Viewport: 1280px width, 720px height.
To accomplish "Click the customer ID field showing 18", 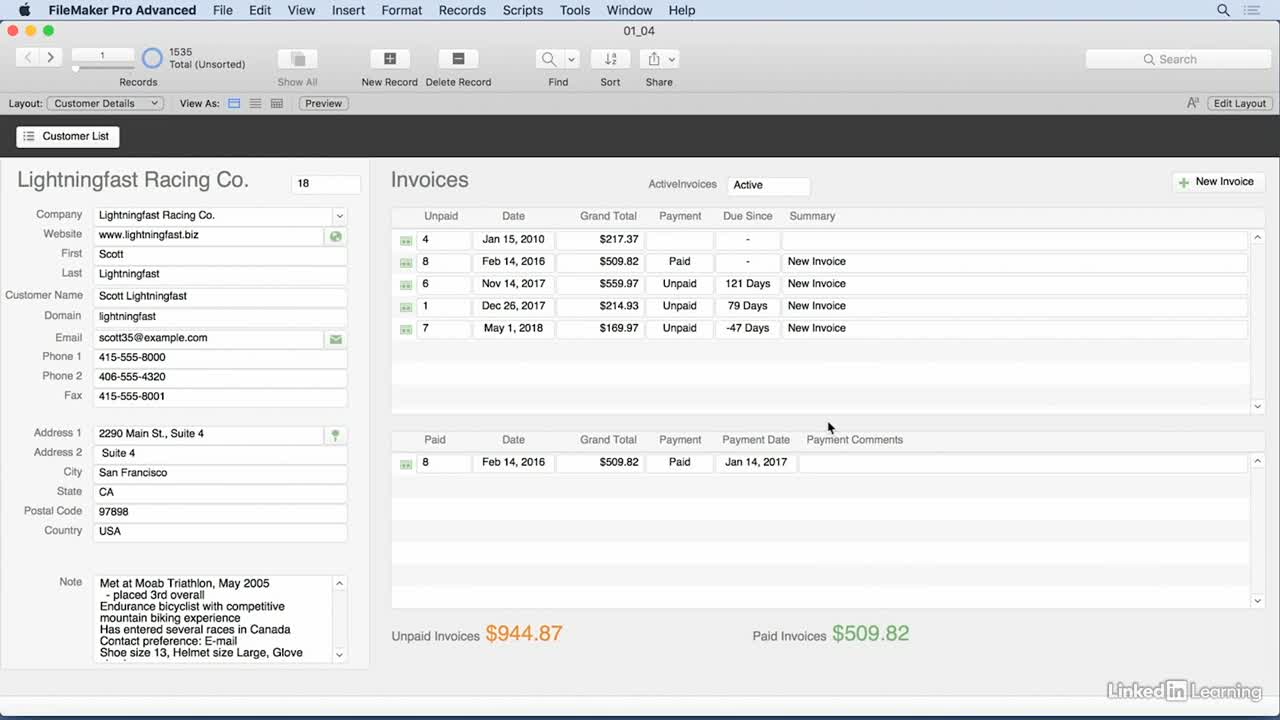I will pos(325,183).
